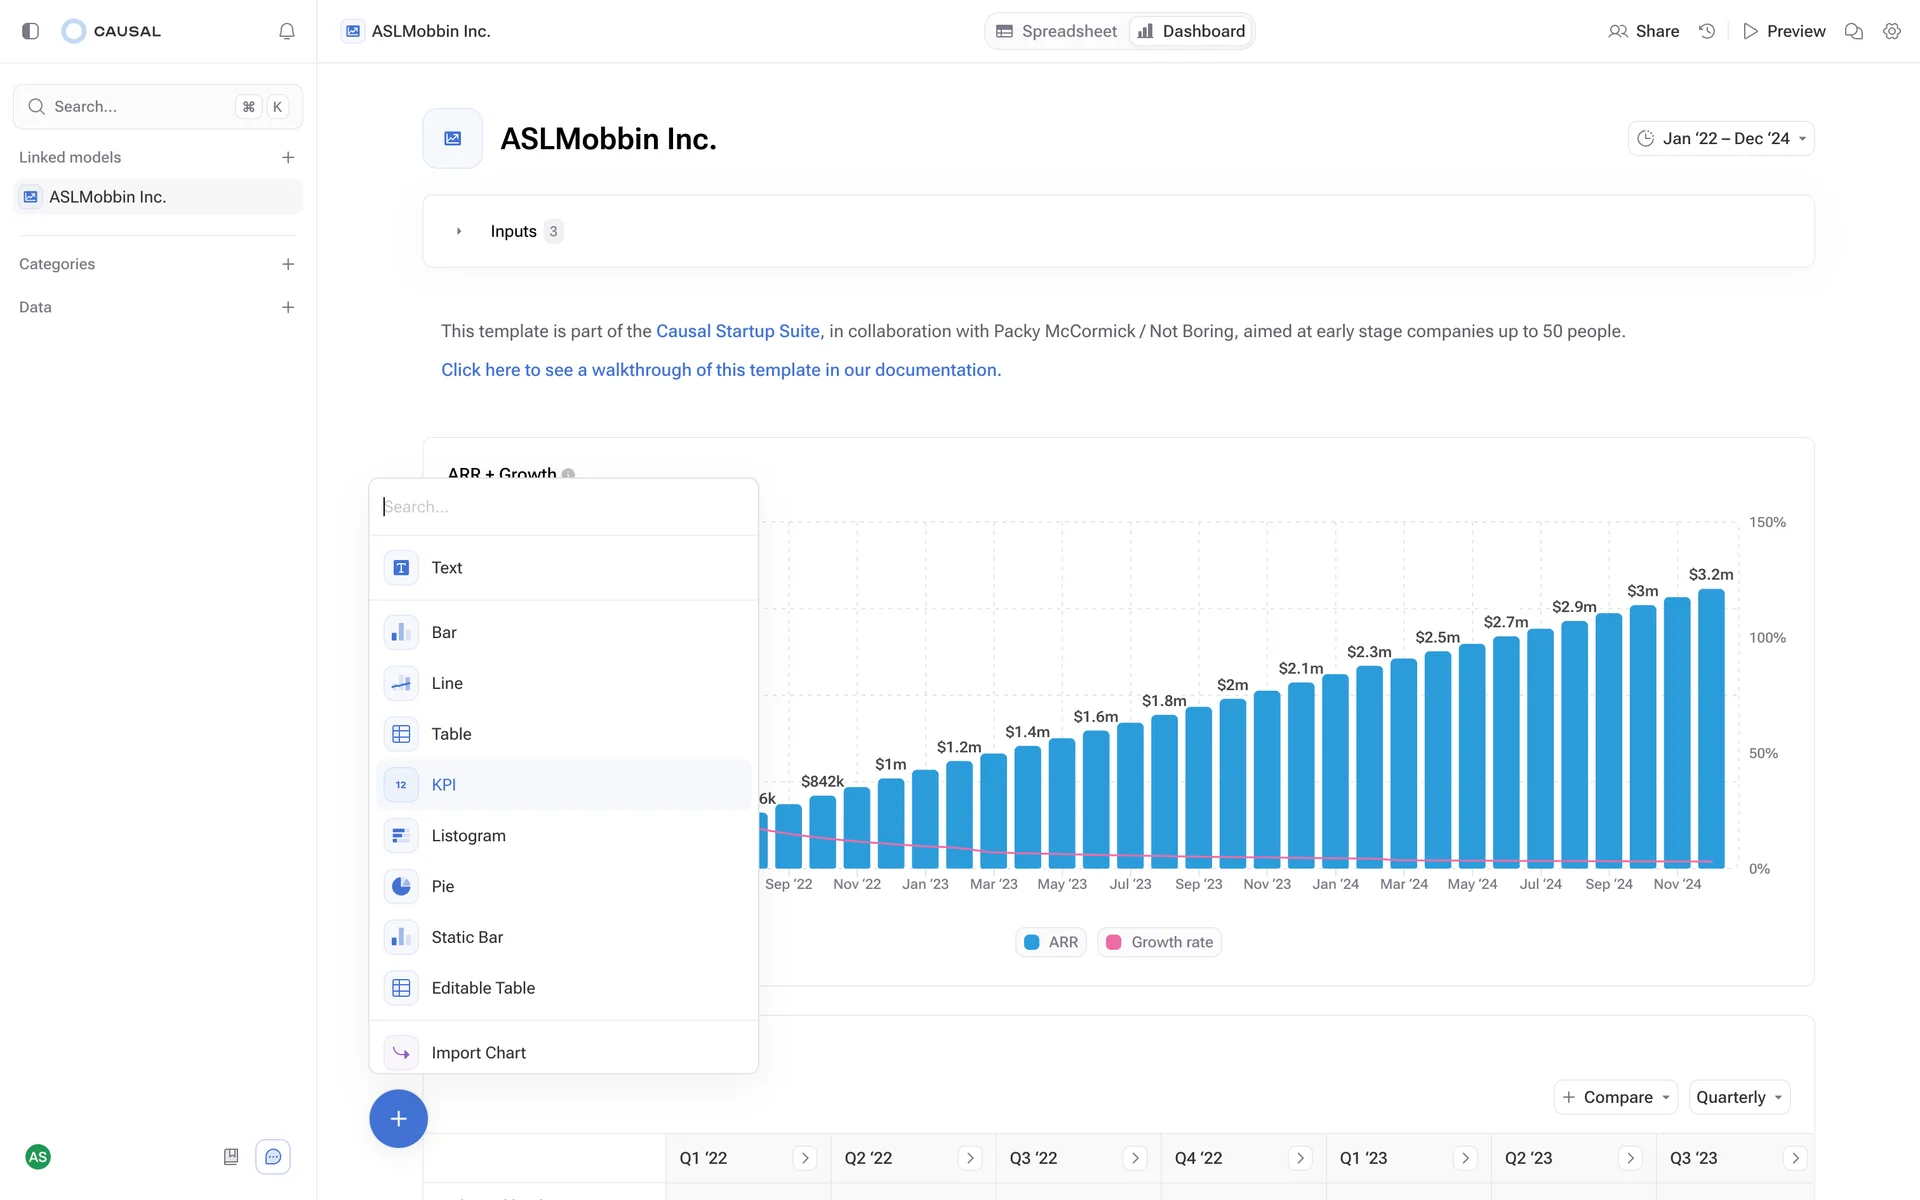The height and width of the screenshot is (1200, 1920).
Task: Open version history clock icon
Action: 1707,31
